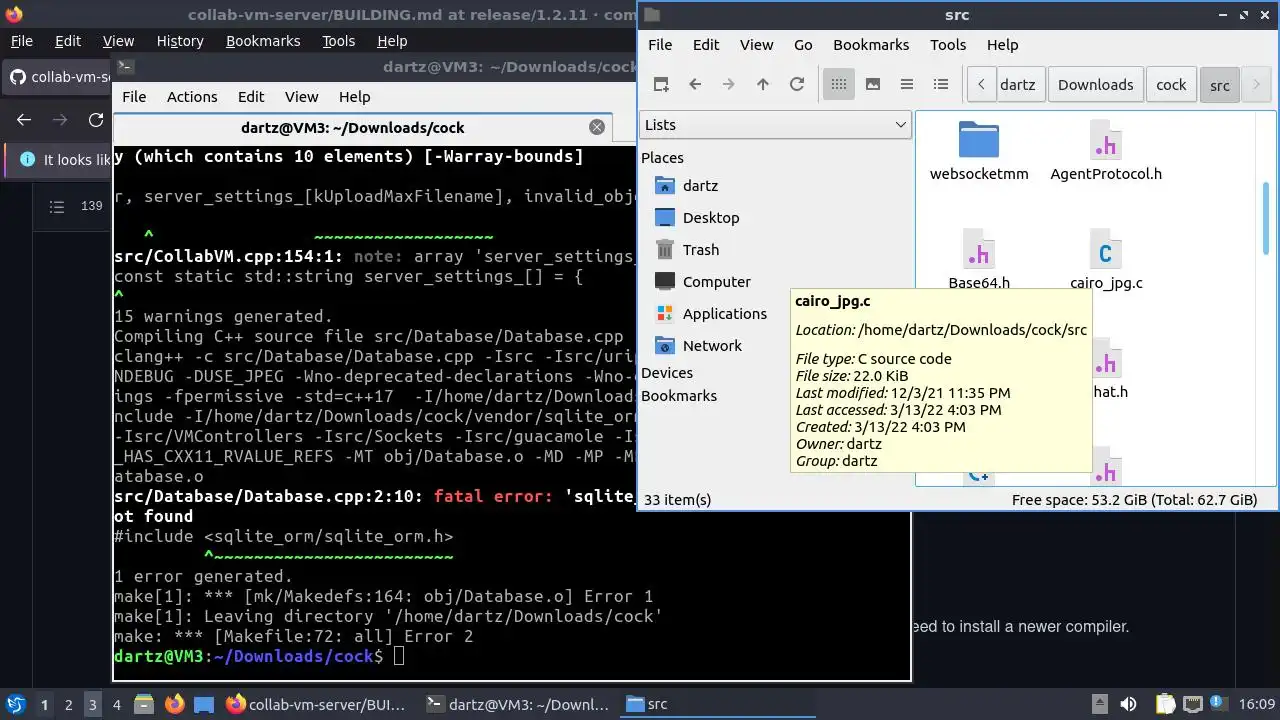Open application menu on taskbar
Viewport: 1280px width, 720px height.
15,704
